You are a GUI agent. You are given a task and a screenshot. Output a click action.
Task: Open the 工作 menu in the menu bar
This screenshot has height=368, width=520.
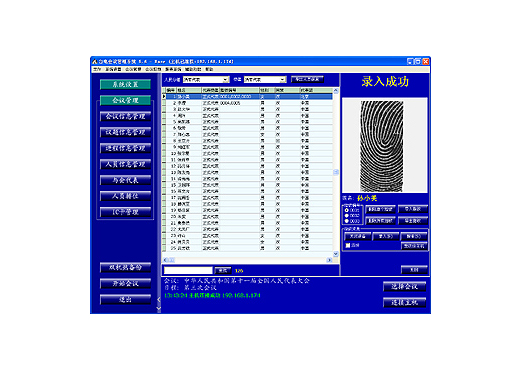[97, 69]
